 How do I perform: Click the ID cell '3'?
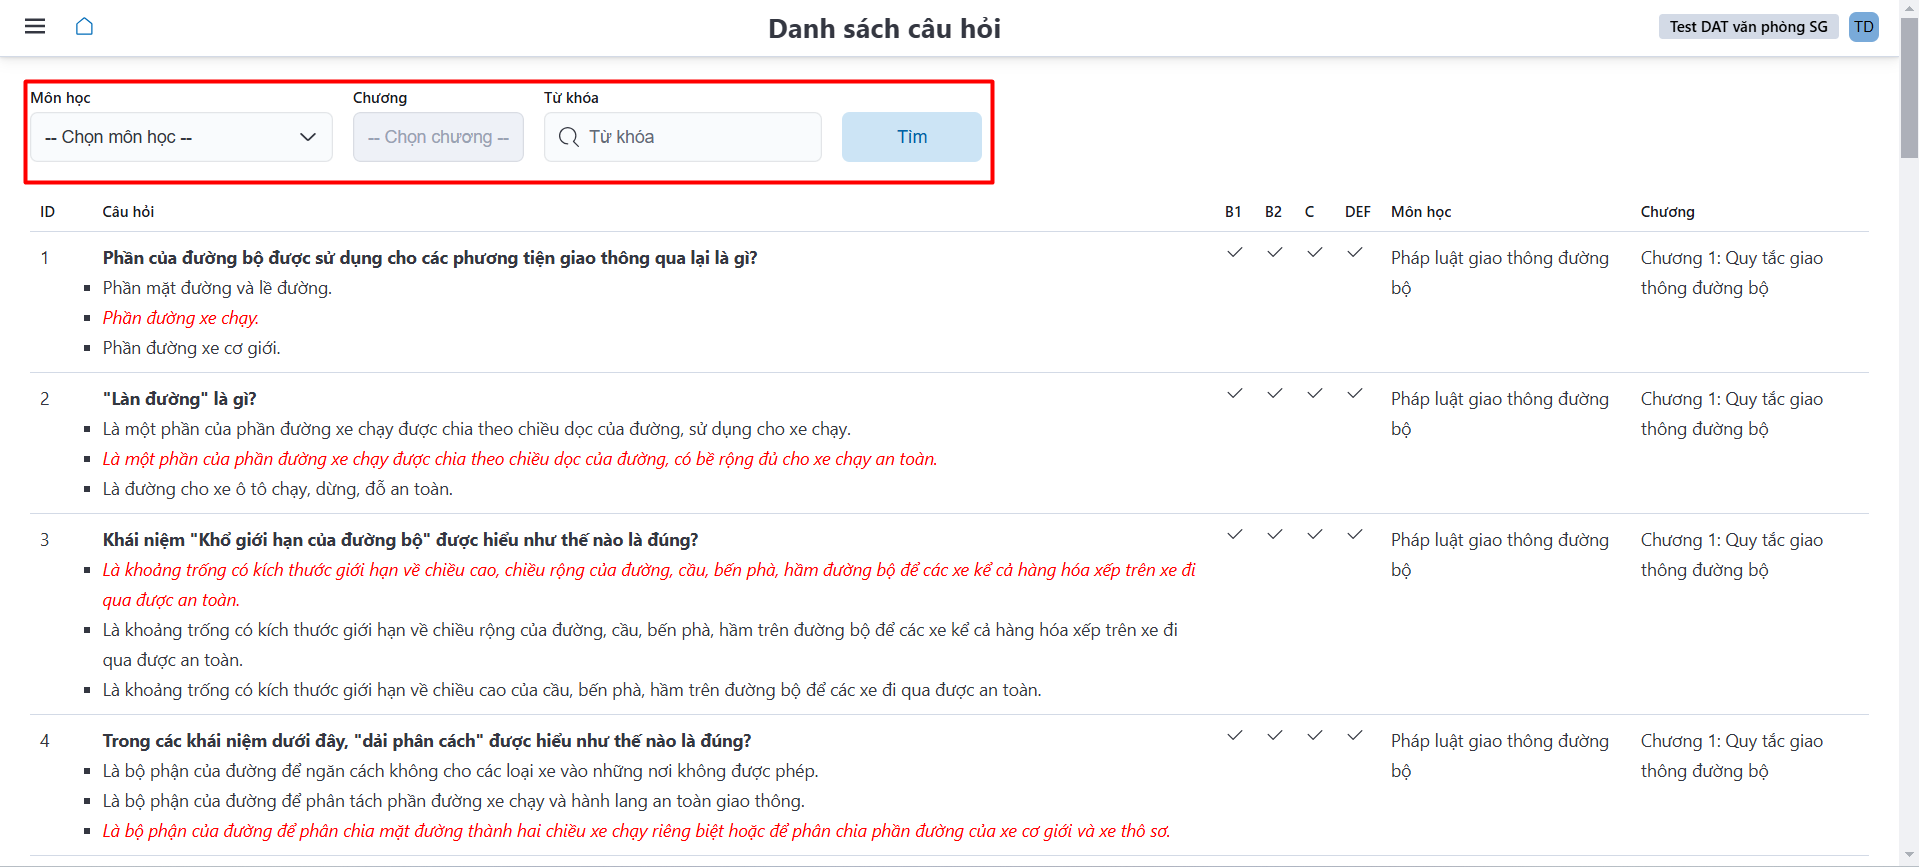click(45, 540)
